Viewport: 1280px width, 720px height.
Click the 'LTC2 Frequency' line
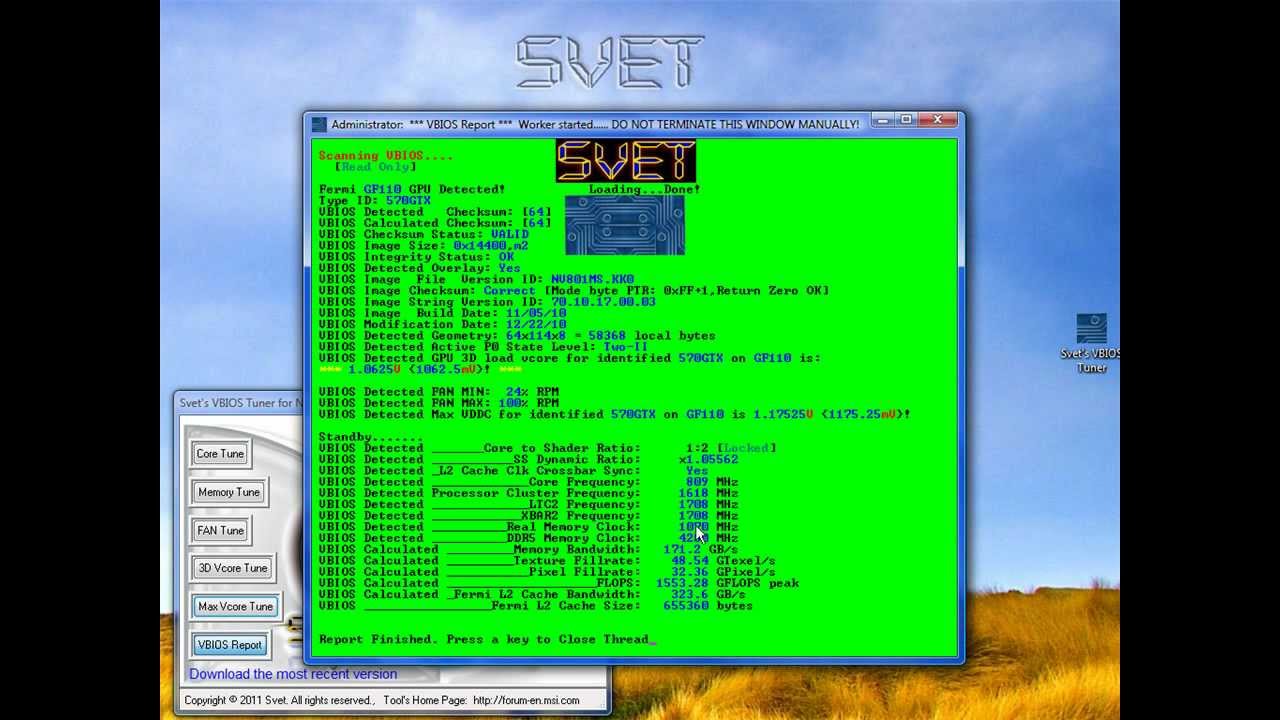click(x=529, y=504)
